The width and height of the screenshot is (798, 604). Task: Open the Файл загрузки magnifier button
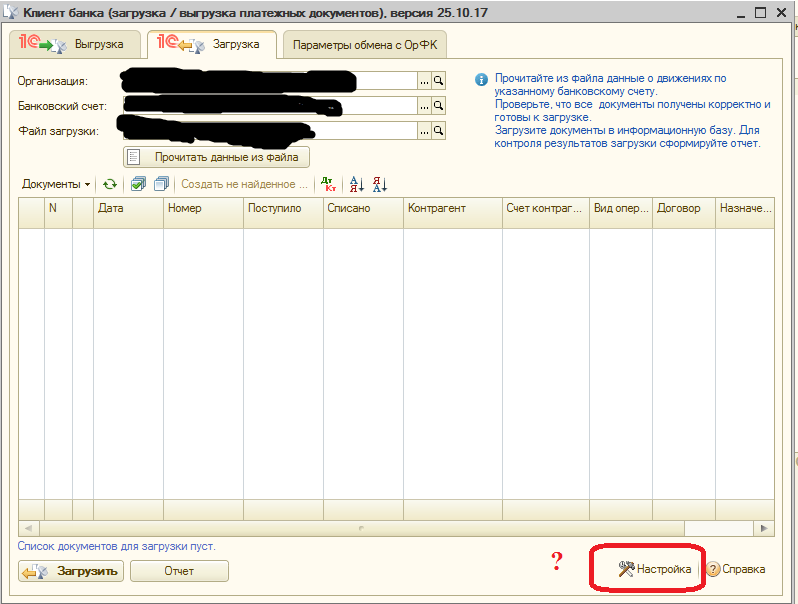pos(438,131)
